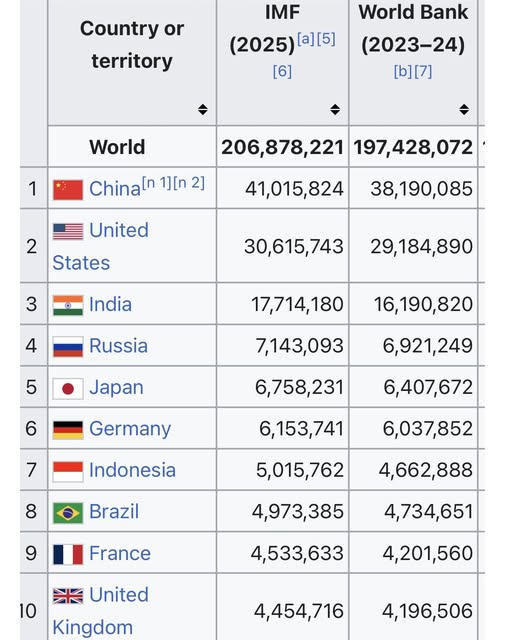Viewport: 505px width, 640px height.
Task: Select United Kingdom IMF value 4,454,716
Action: coord(298,611)
